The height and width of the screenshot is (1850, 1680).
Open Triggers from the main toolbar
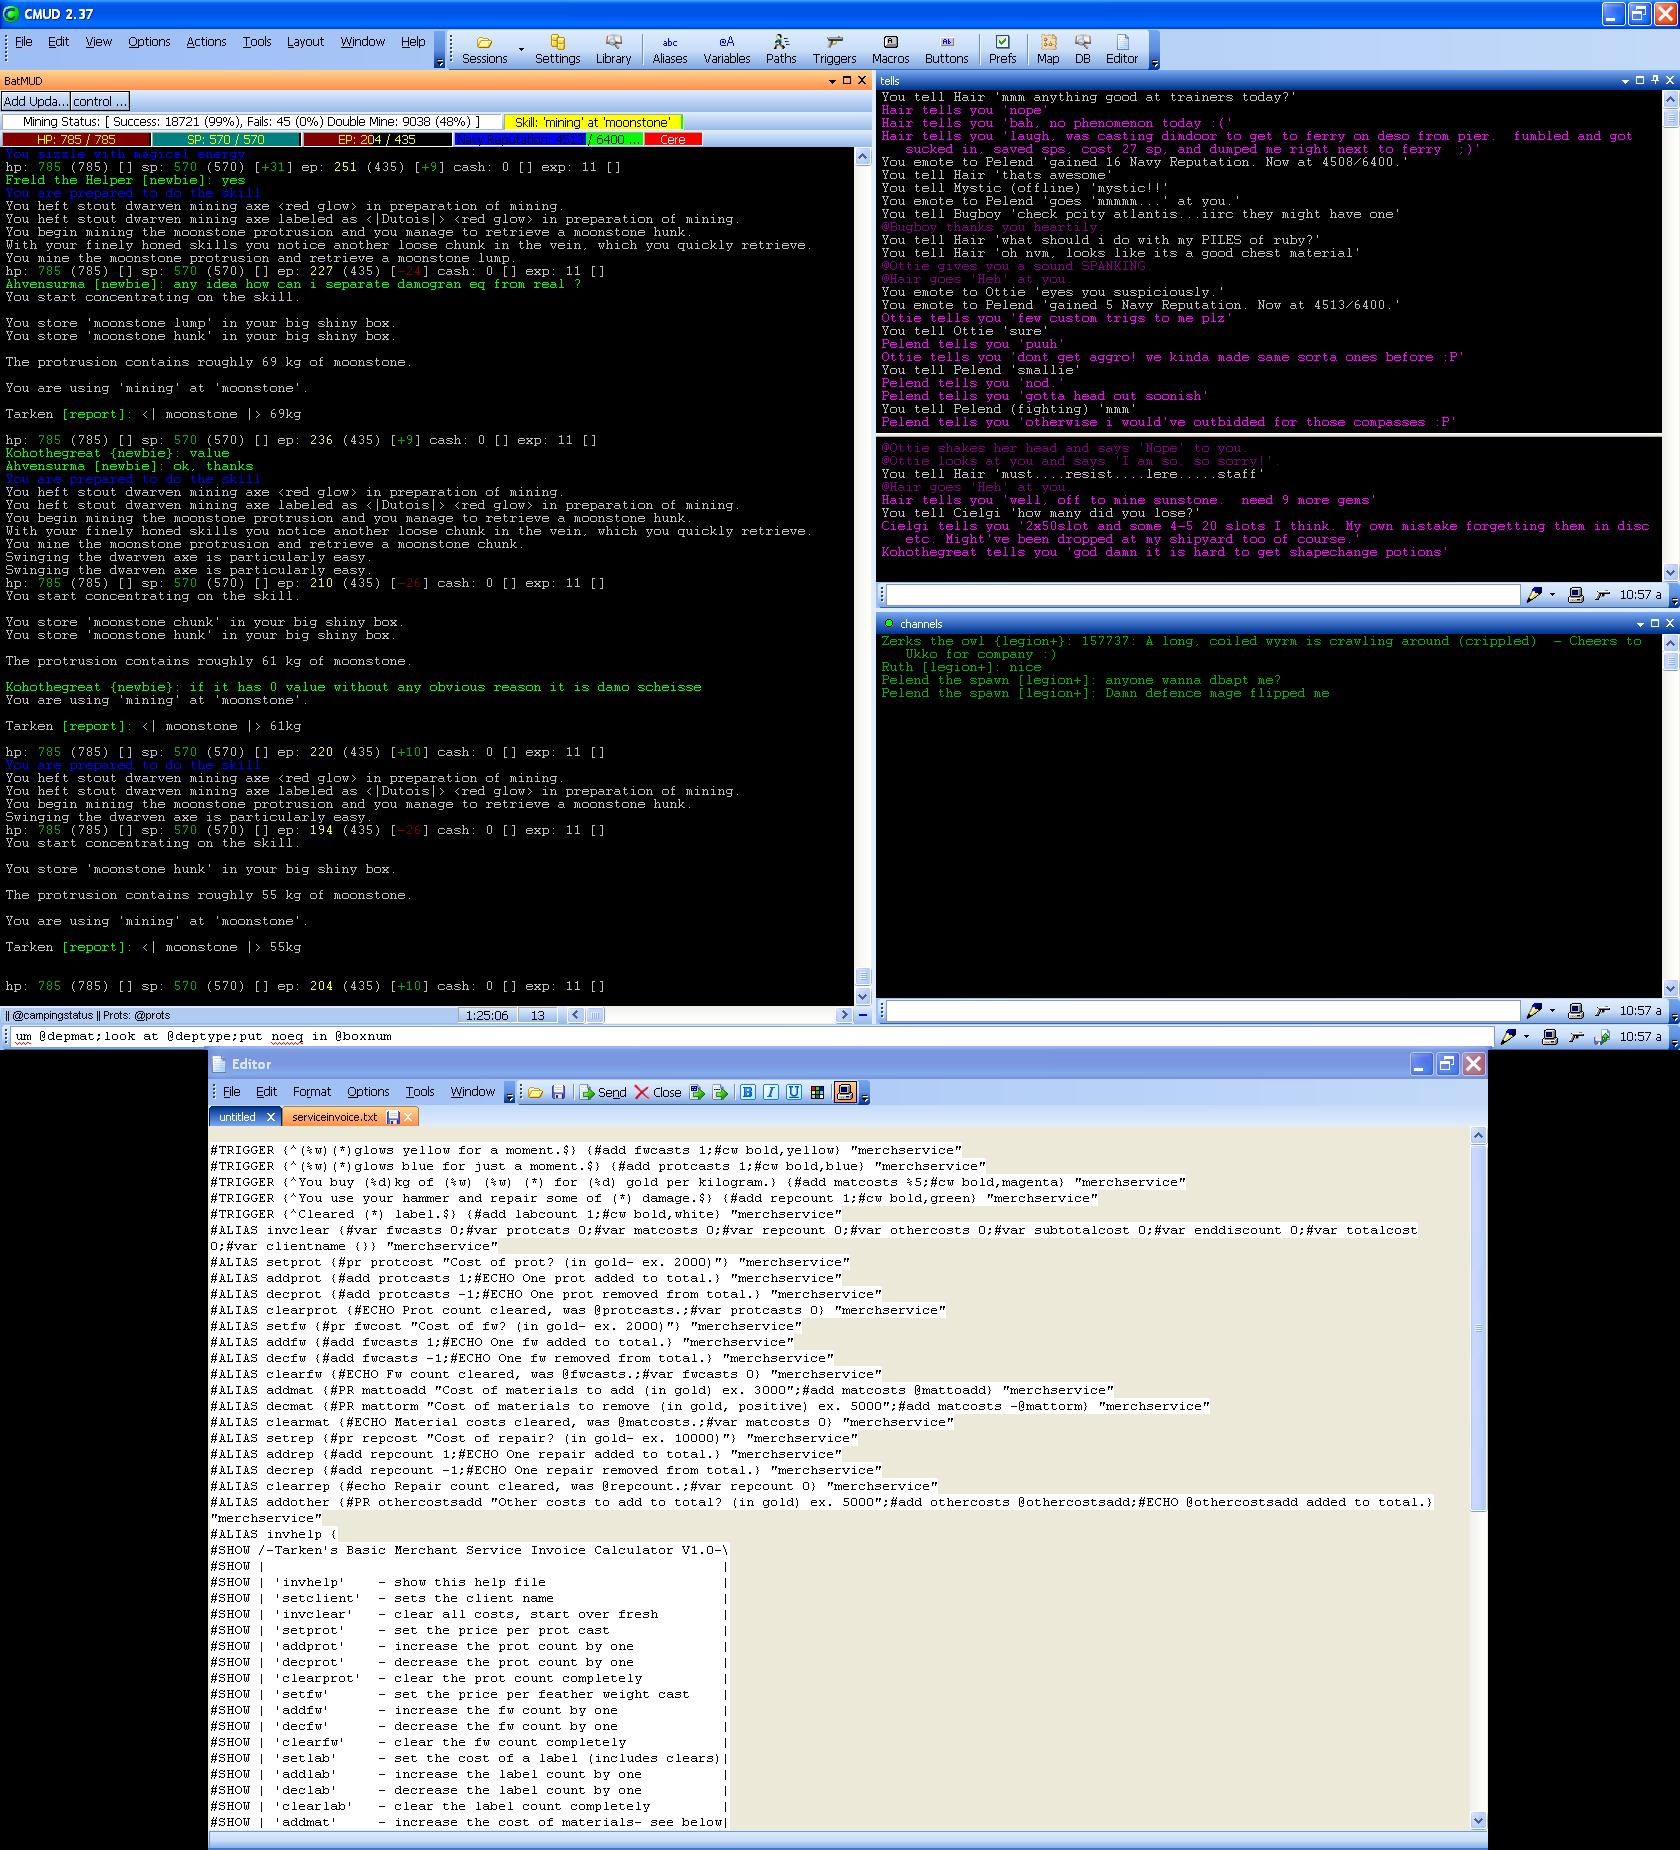click(x=835, y=49)
